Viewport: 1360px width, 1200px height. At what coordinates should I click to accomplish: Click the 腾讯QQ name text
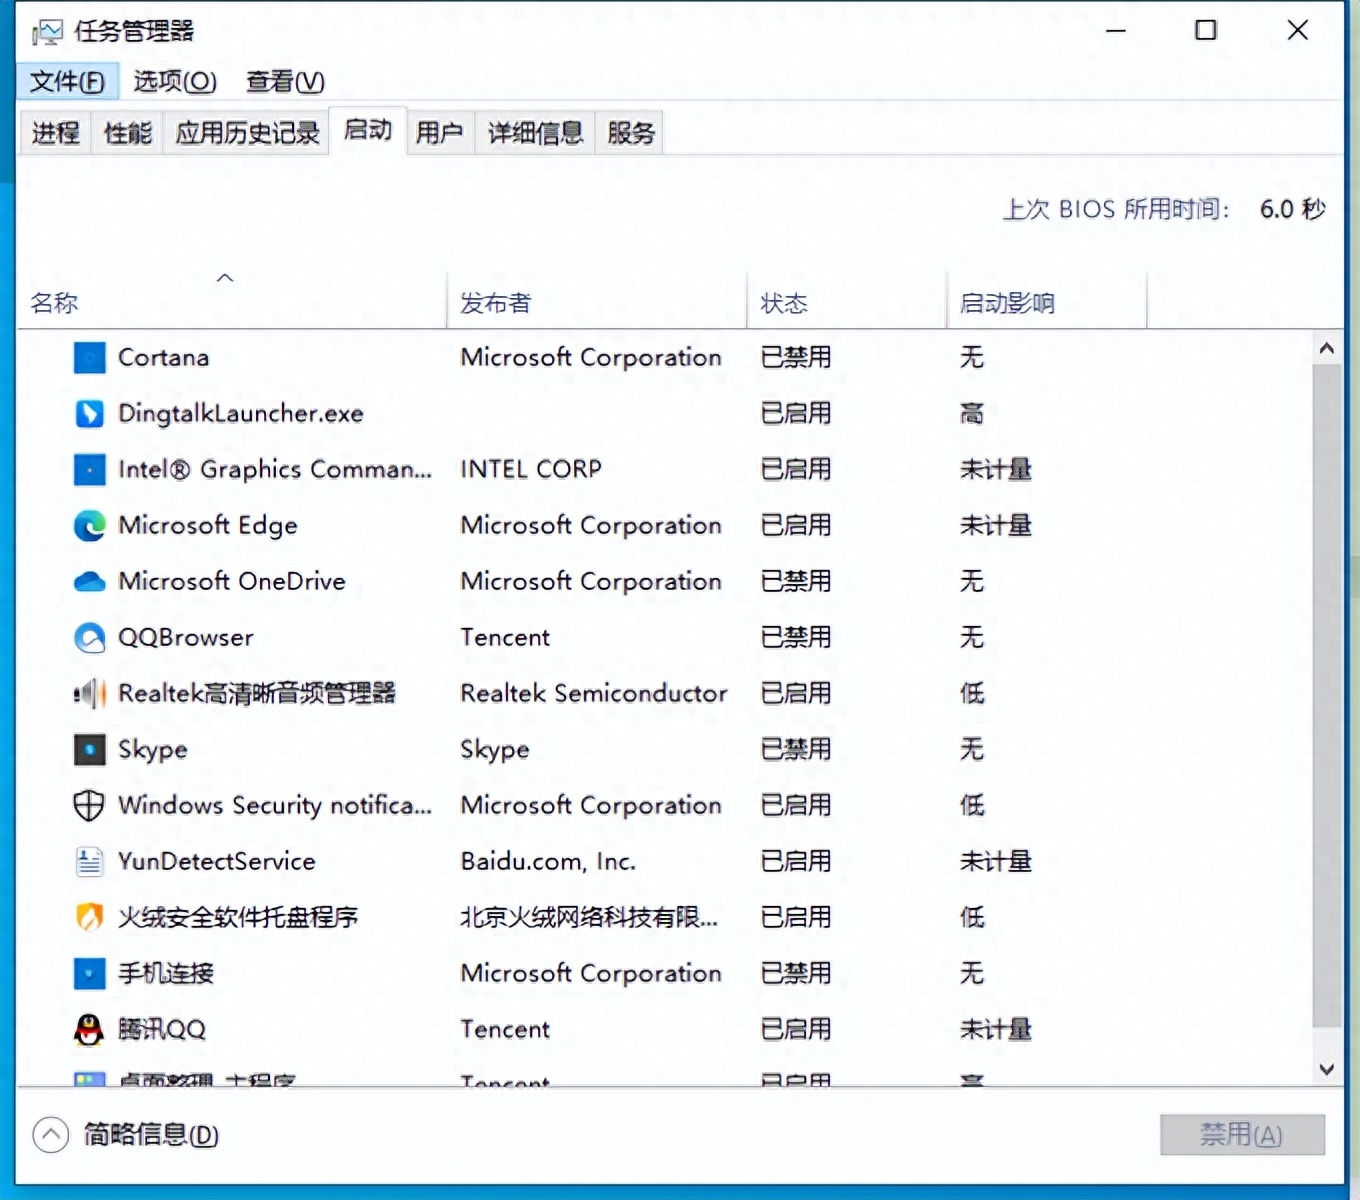click(x=162, y=1029)
